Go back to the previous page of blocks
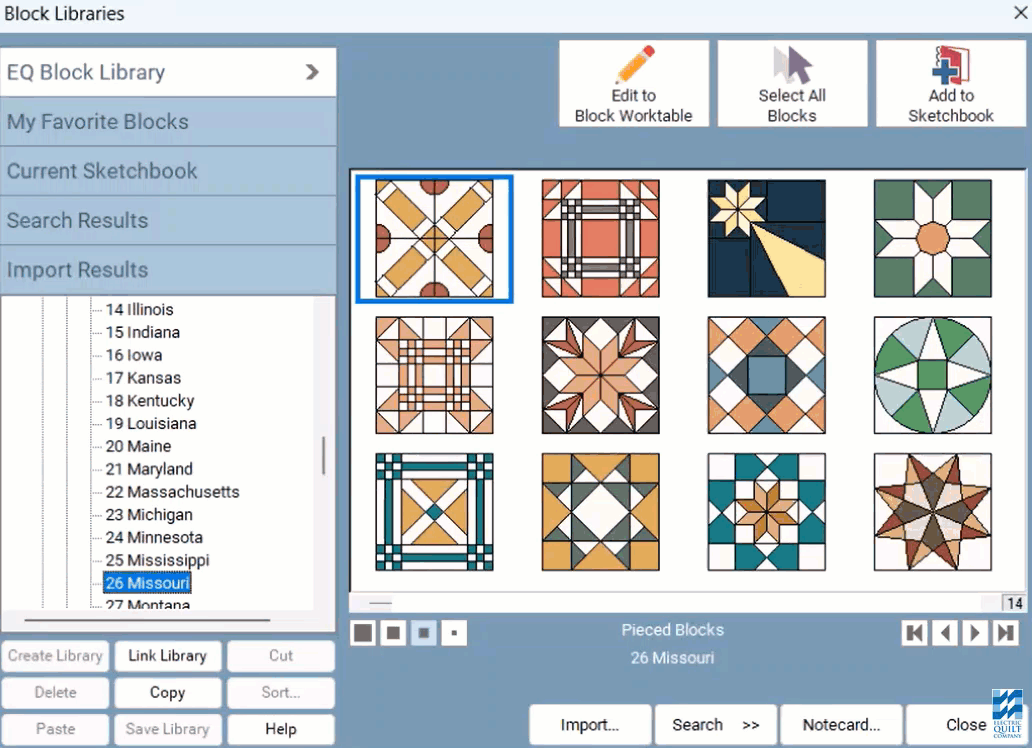Image resolution: width=1032 pixels, height=748 pixels. pos(944,632)
